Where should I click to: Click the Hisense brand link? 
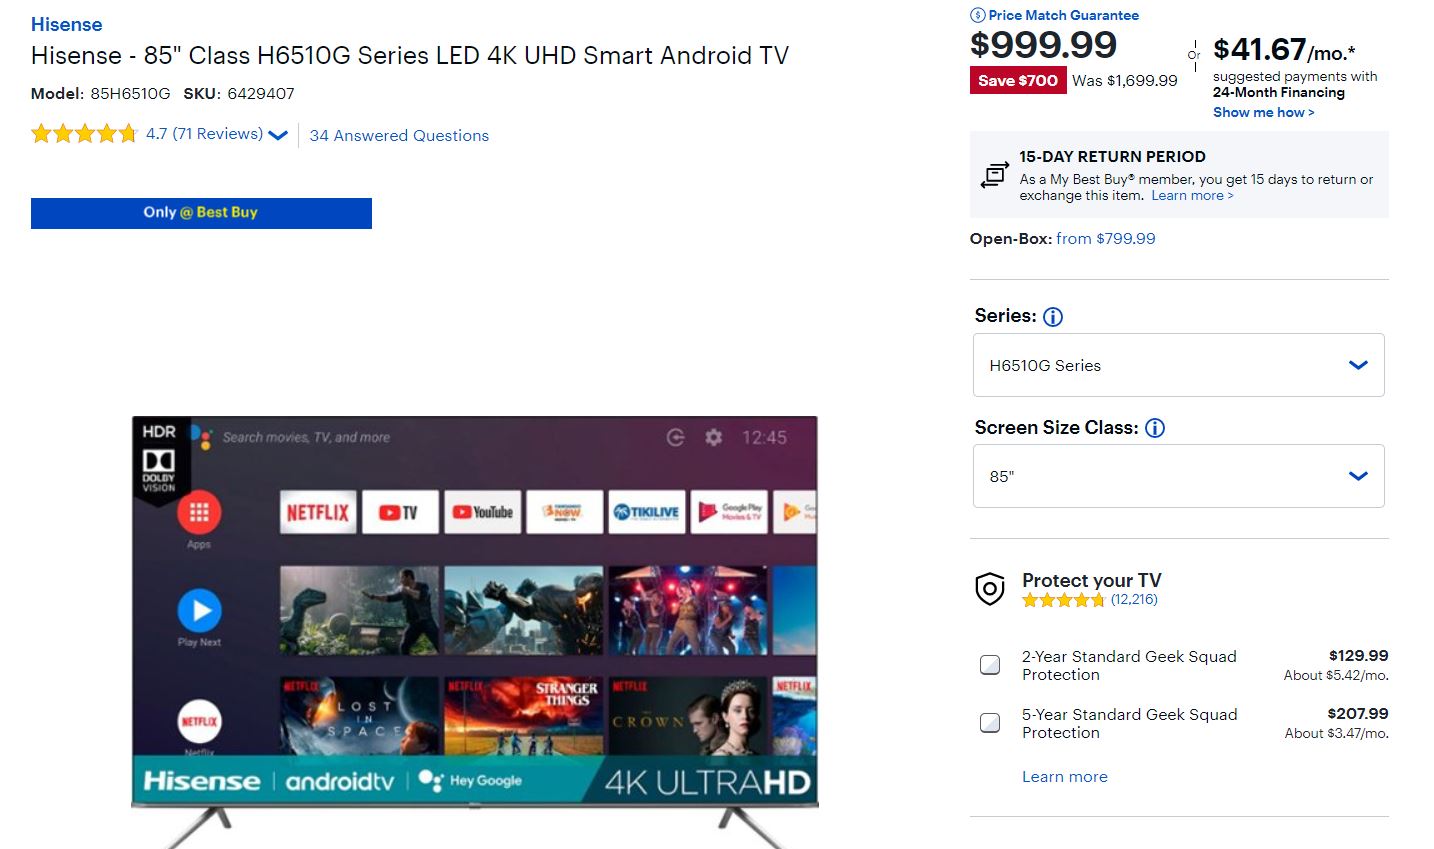tap(66, 24)
